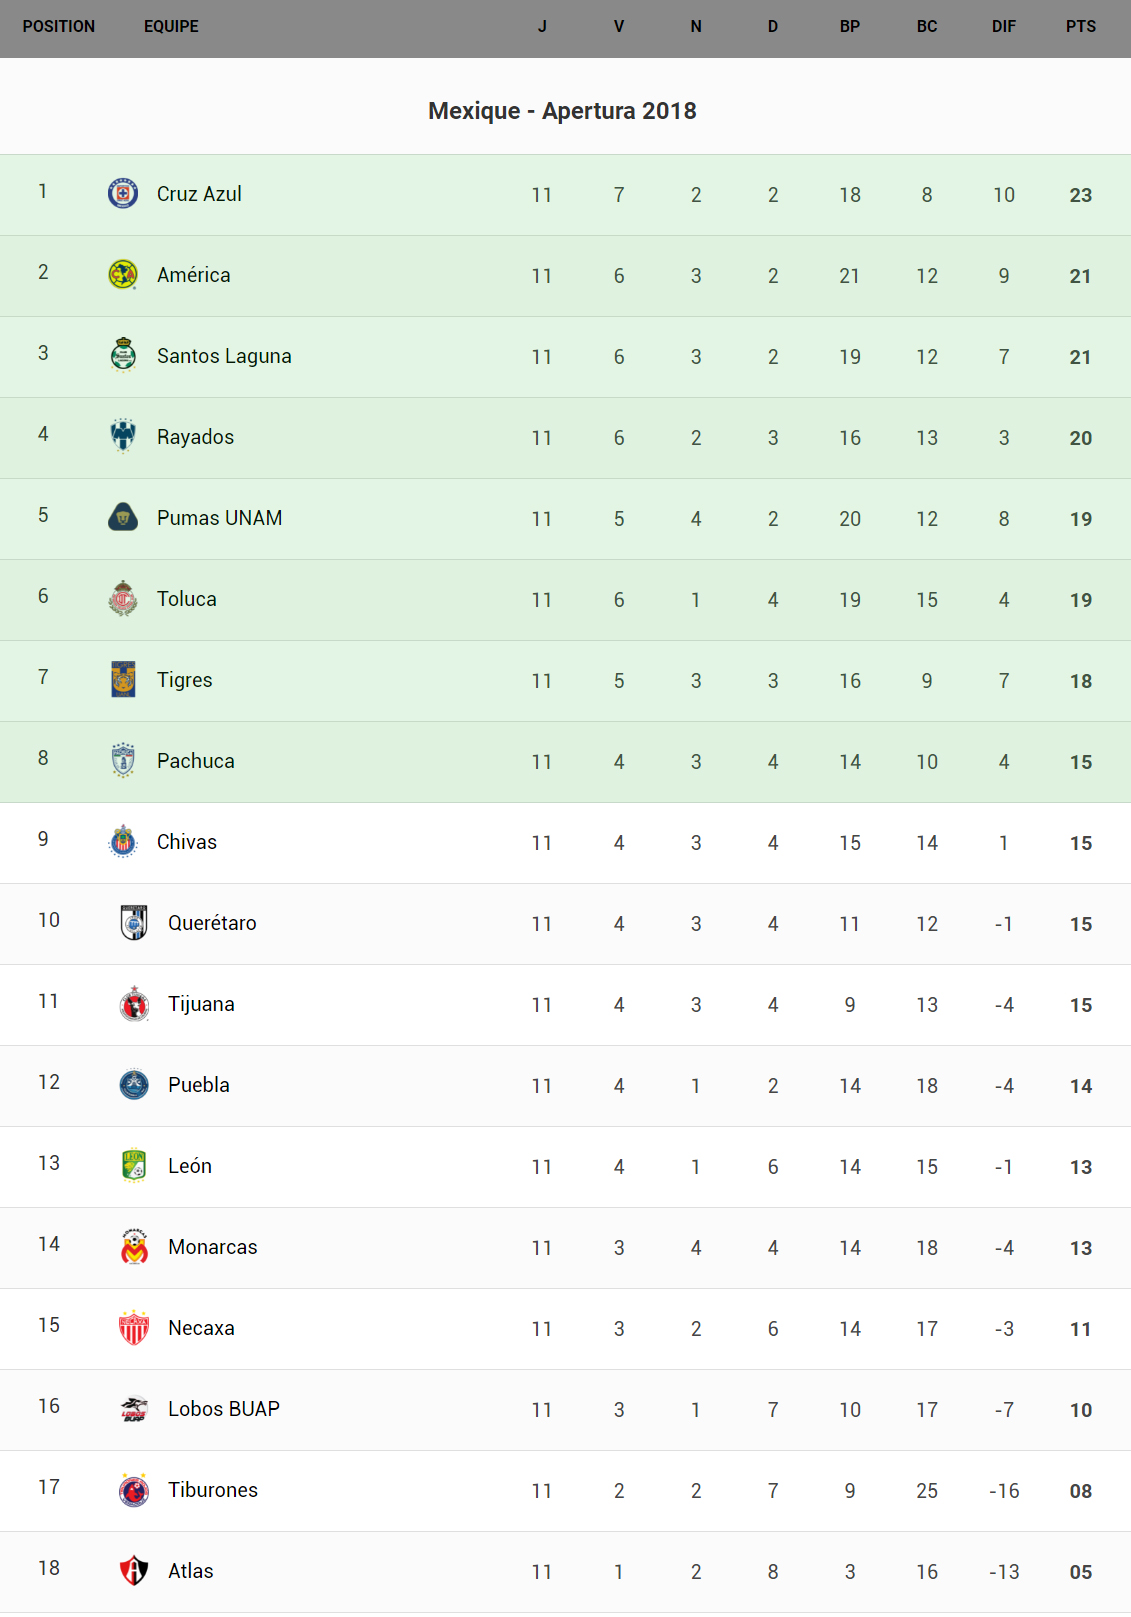The width and height of the screenshot is (1131, 1617).
Task: Click the Atlas club logo
Action: point(134,1570)
